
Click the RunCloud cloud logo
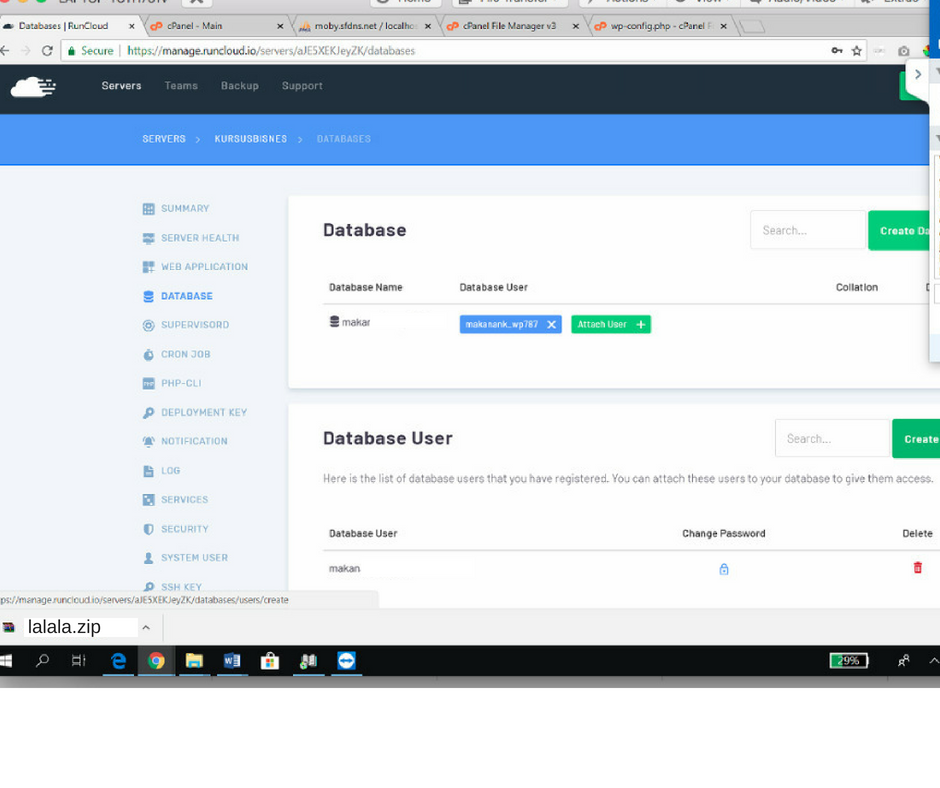click(33, 87)
